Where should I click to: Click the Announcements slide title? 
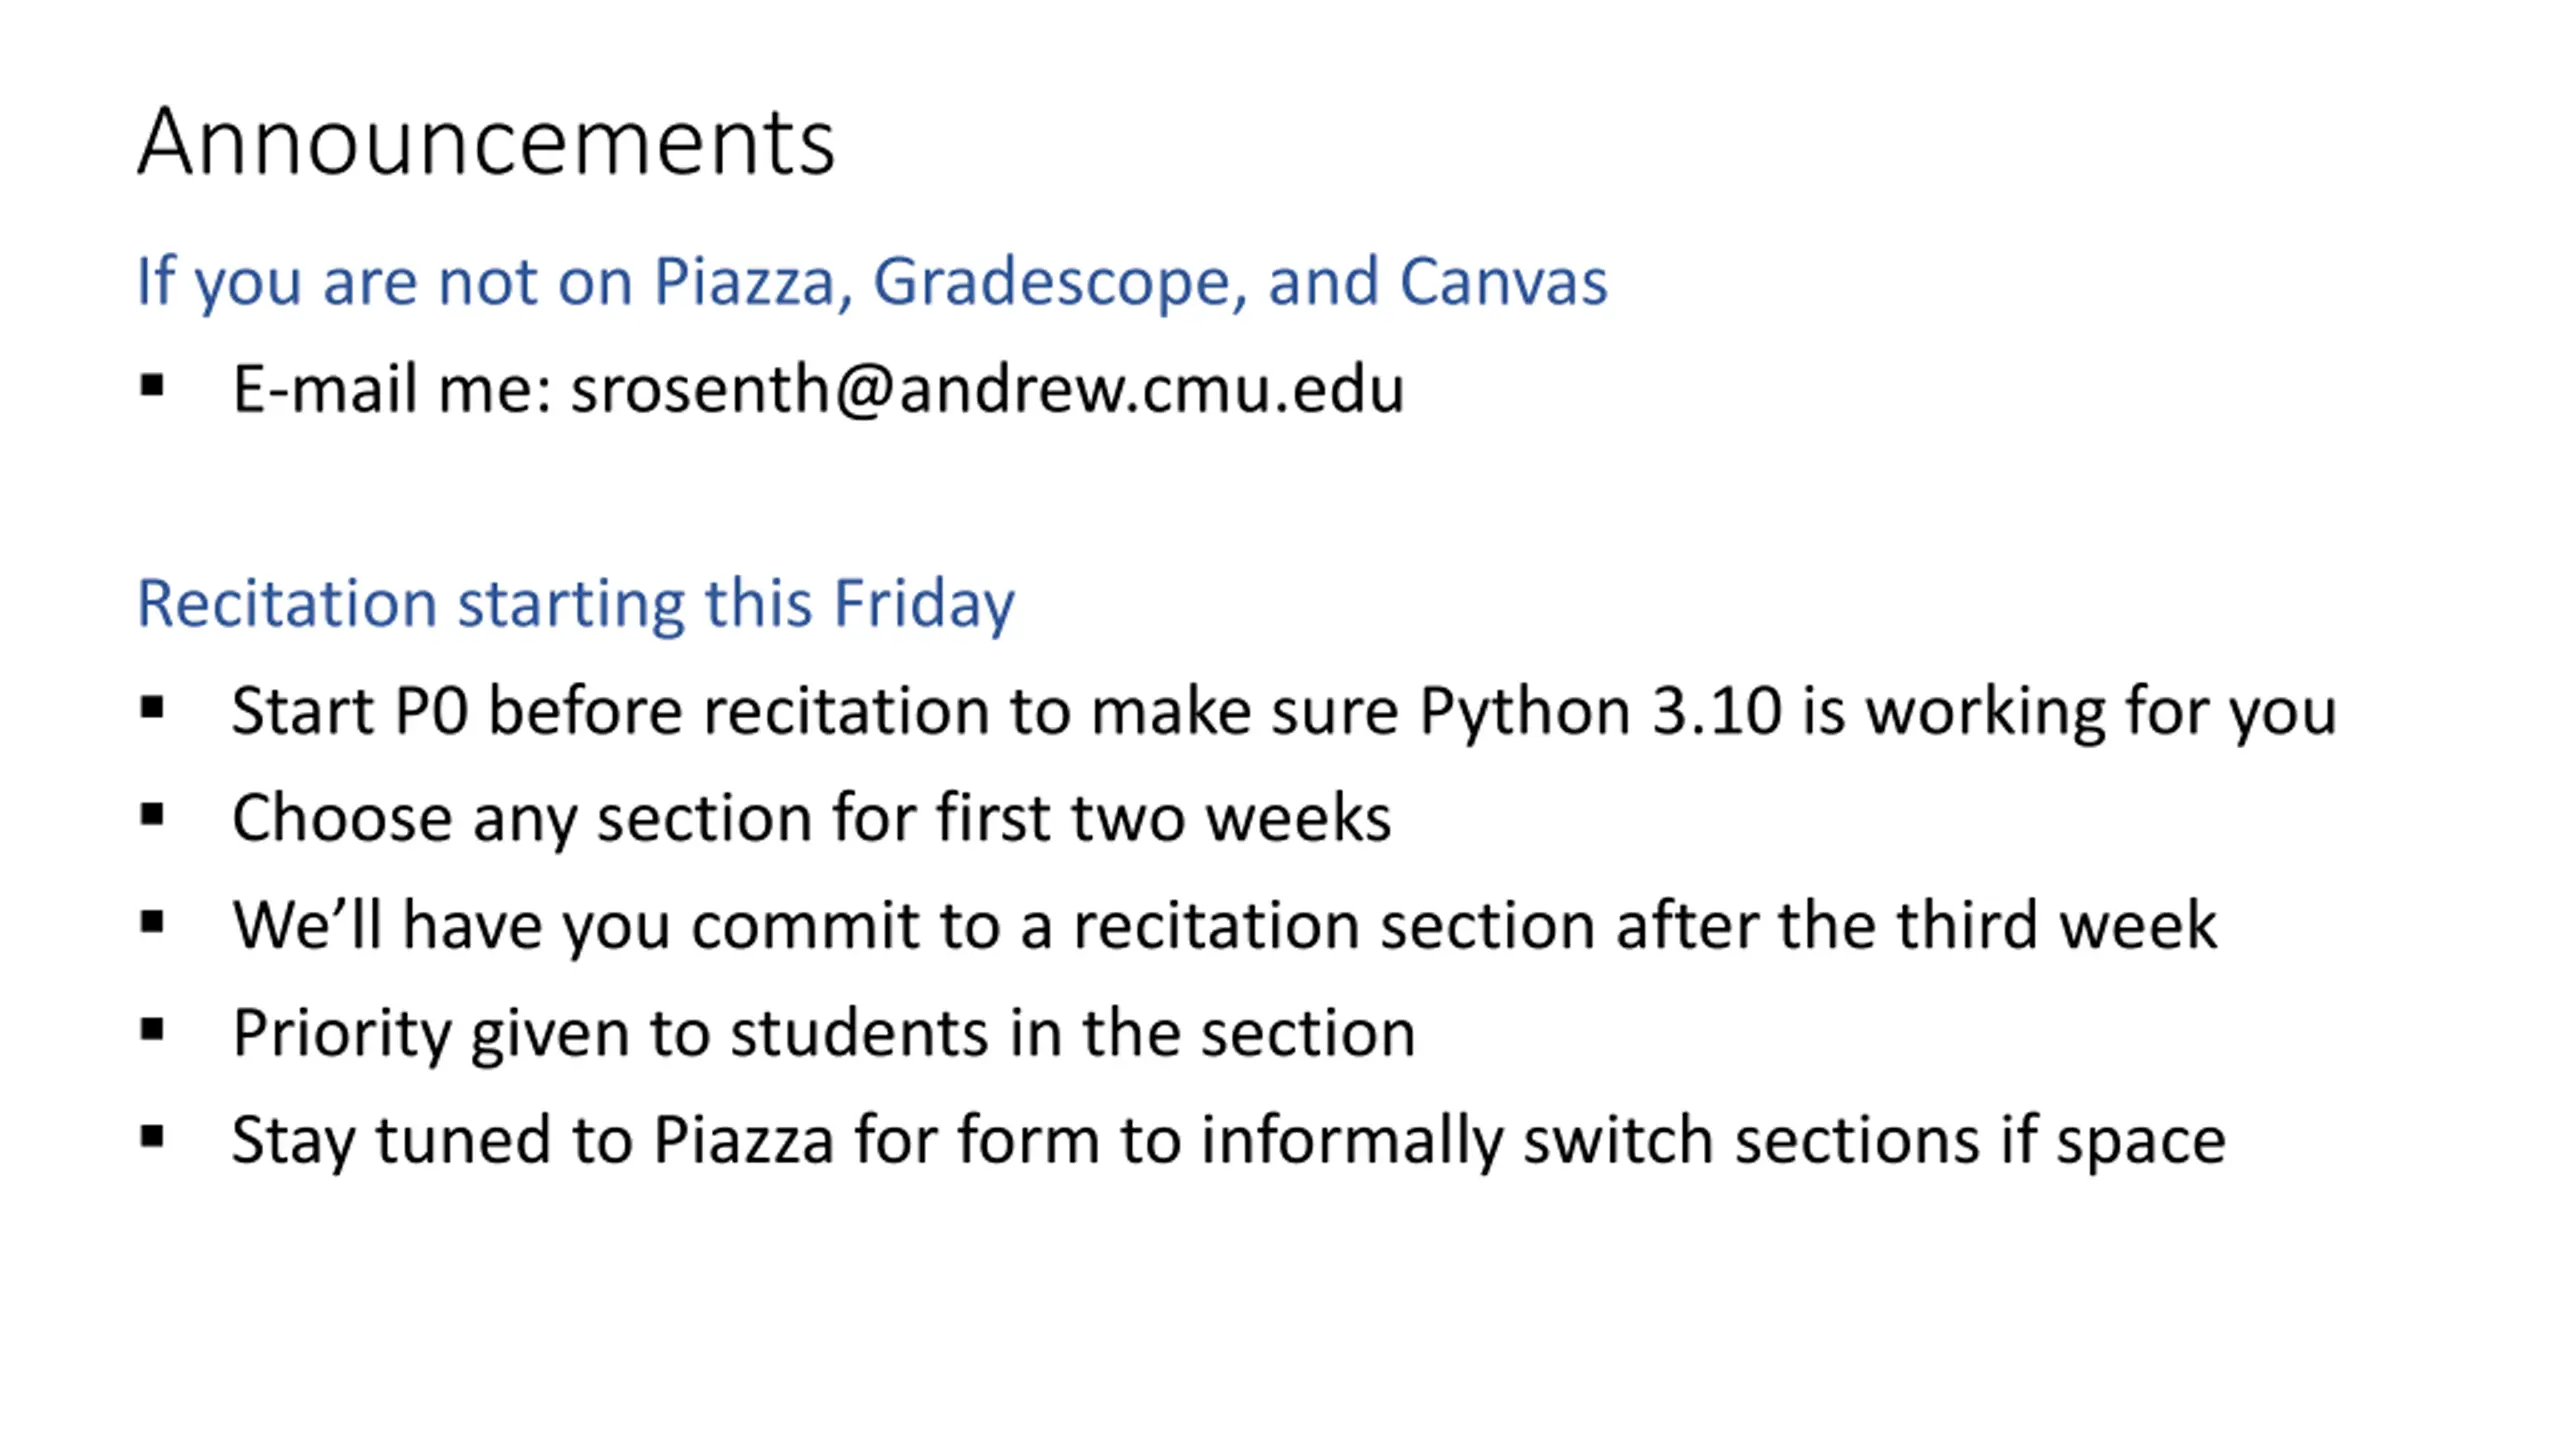click(x=486, y=143)
